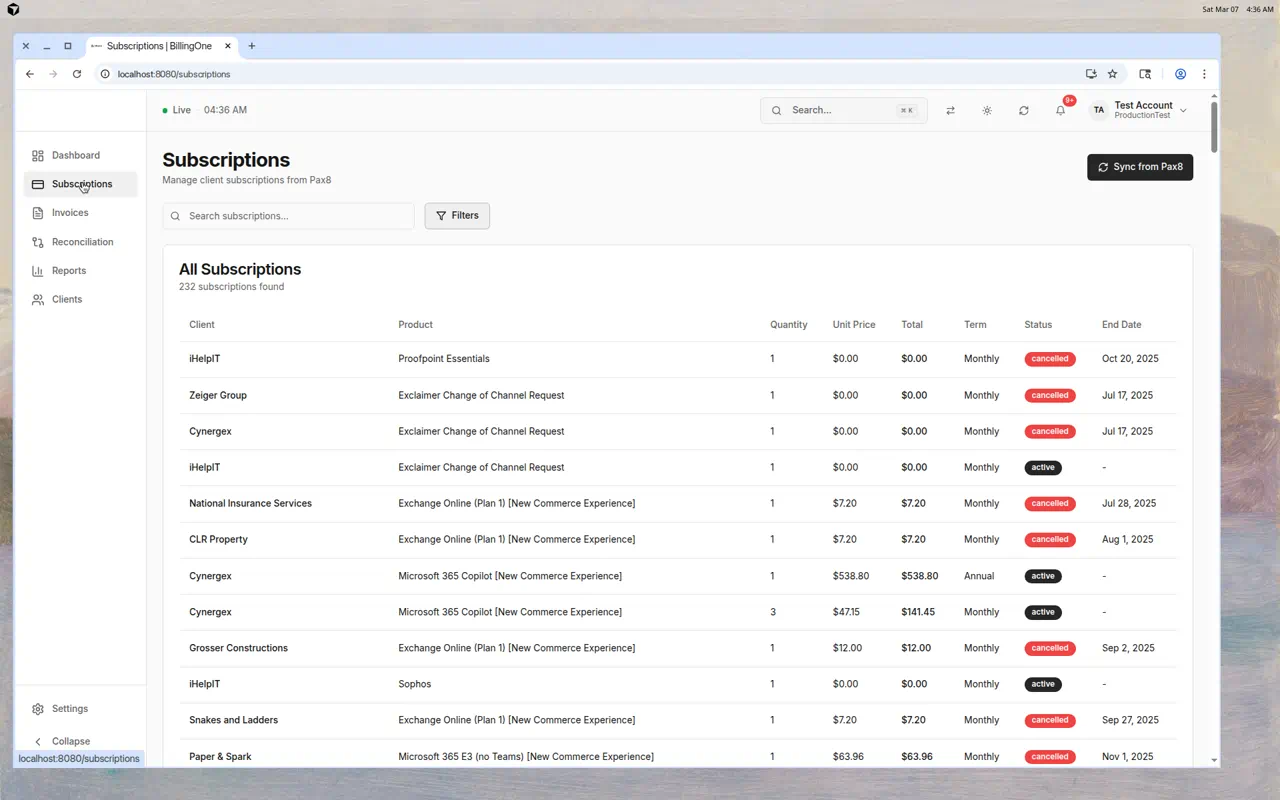Click the OS logo in top-left corner
This screenshot has width=1280, height=800.
[x=13, y=9]
